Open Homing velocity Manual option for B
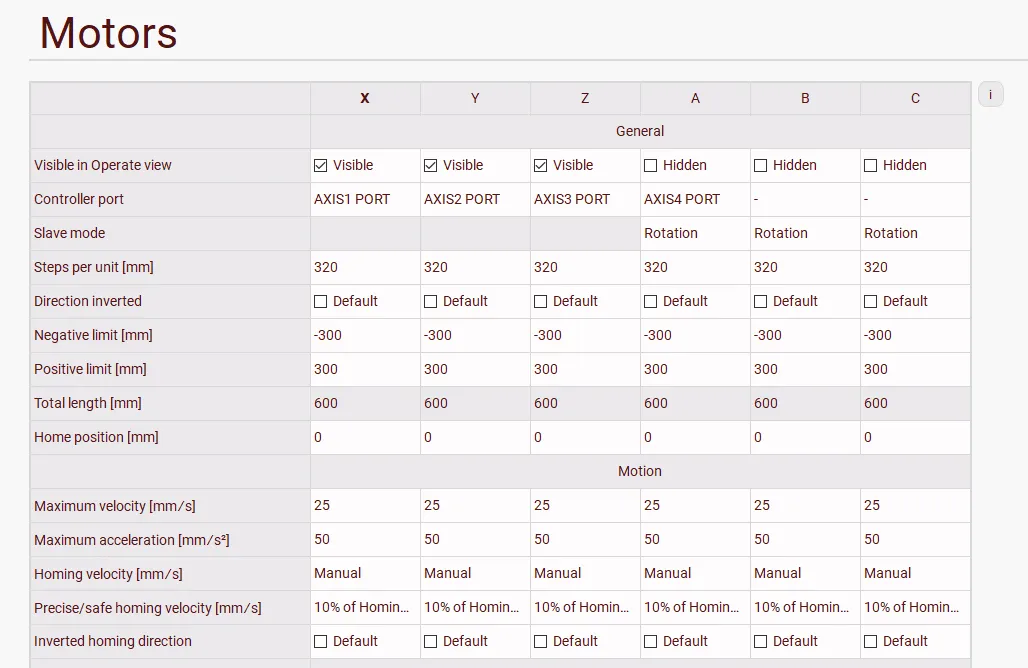This screenshot has width=1028, height=668. [x=806, y=574]
